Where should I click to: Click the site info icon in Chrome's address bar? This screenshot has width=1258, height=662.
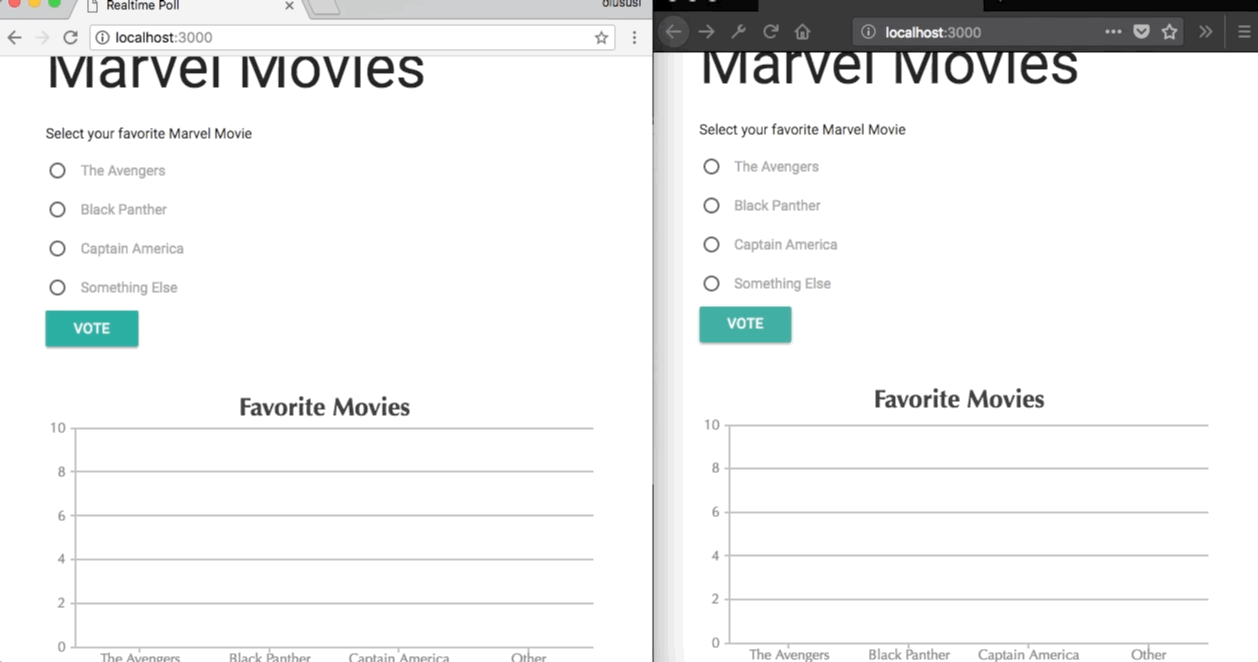(102, 38)
